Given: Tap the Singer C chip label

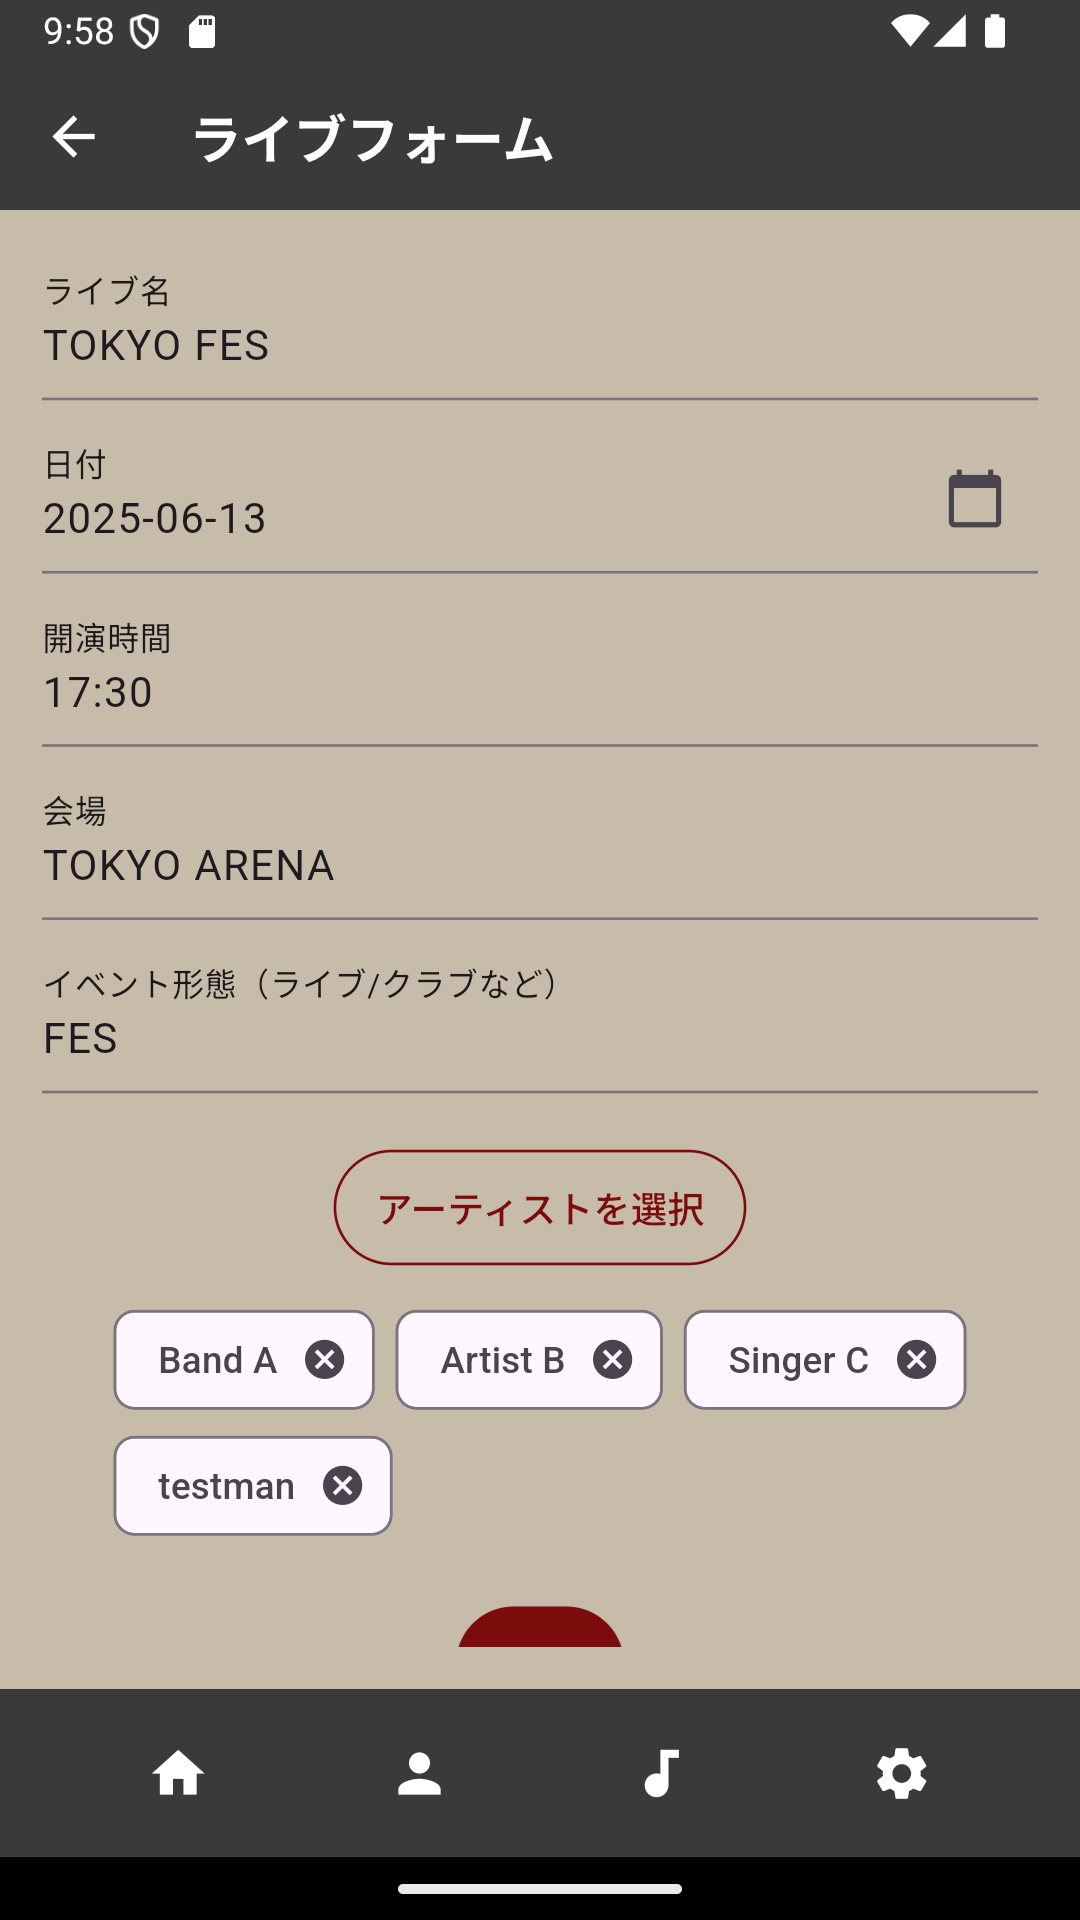Looking at the screenshot, I should pos(798,1360).
